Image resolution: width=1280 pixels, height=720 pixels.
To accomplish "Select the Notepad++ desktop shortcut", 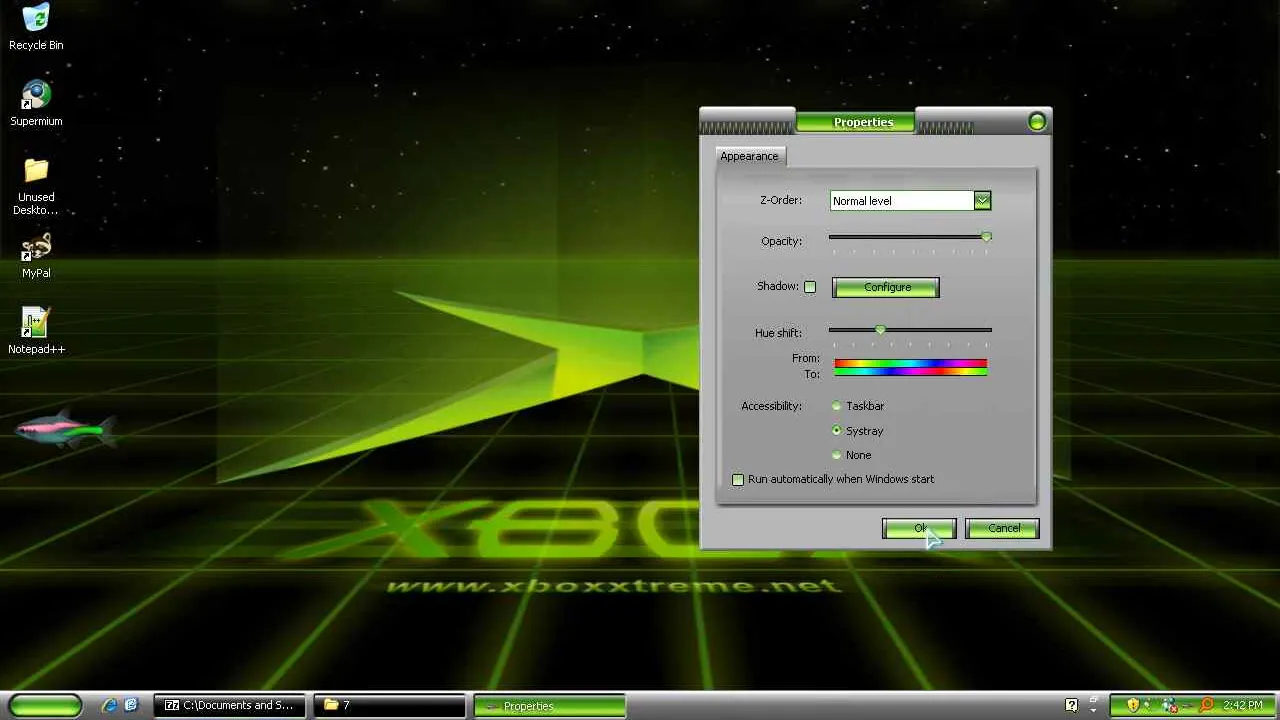I will pyautogui.click(x=36, y=331).
